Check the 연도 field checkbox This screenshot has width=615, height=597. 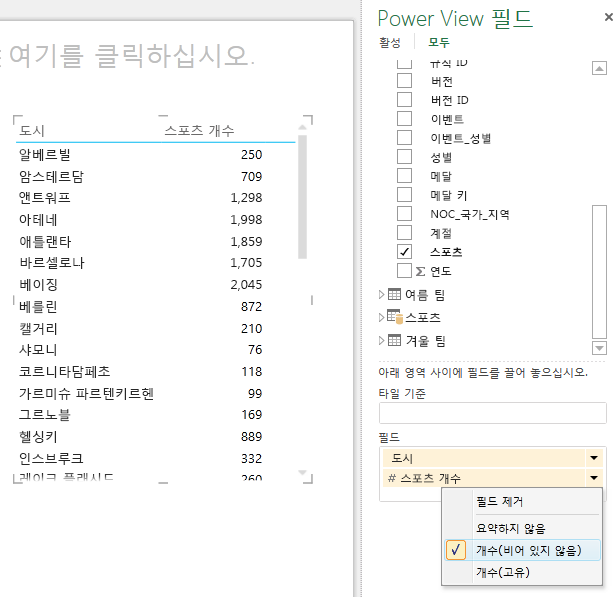click(x=404, y=271)
